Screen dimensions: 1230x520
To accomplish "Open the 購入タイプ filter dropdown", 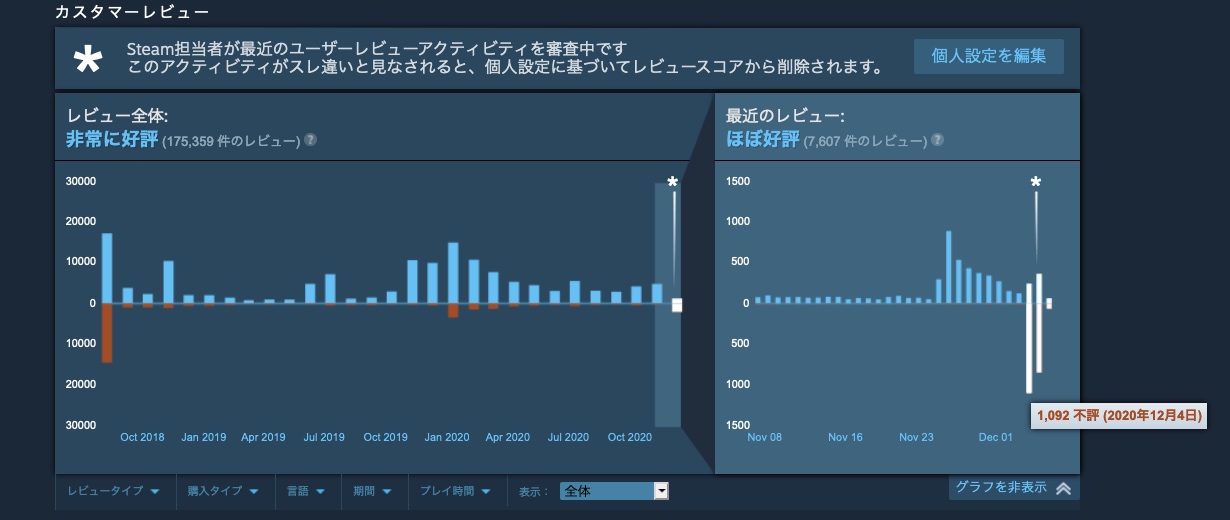I will tap(224, 491).
